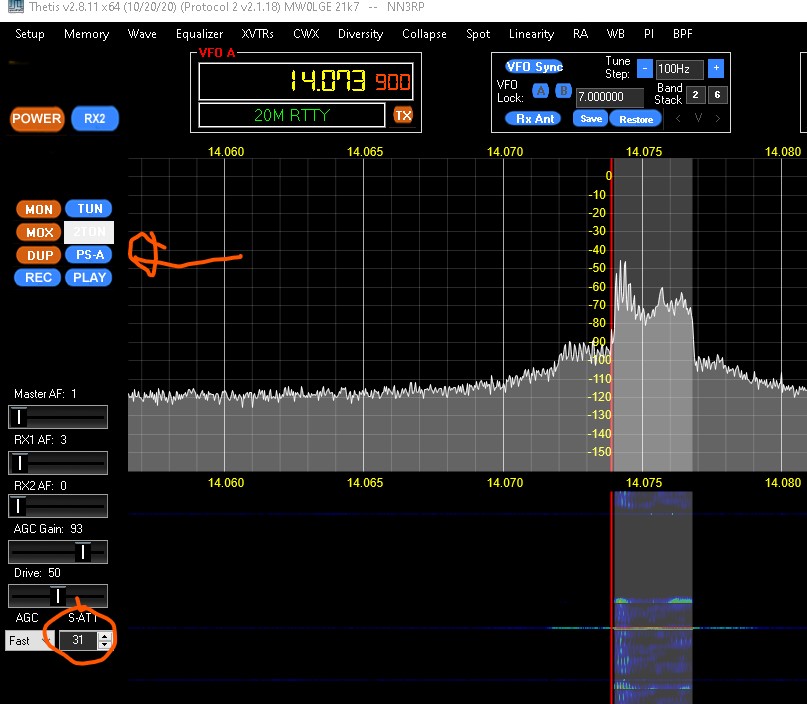The width and height of the screenshot is (807, 704).
Task: Click the 100Hz tune step field
Action: click(679, 69)
